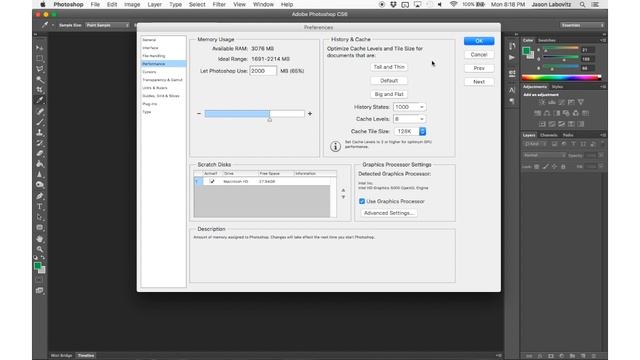Image resolution: width=640 pixels, height=360 pixels.
Task: Select the Sharpen/Blur tool
Action: click(40, 175)
